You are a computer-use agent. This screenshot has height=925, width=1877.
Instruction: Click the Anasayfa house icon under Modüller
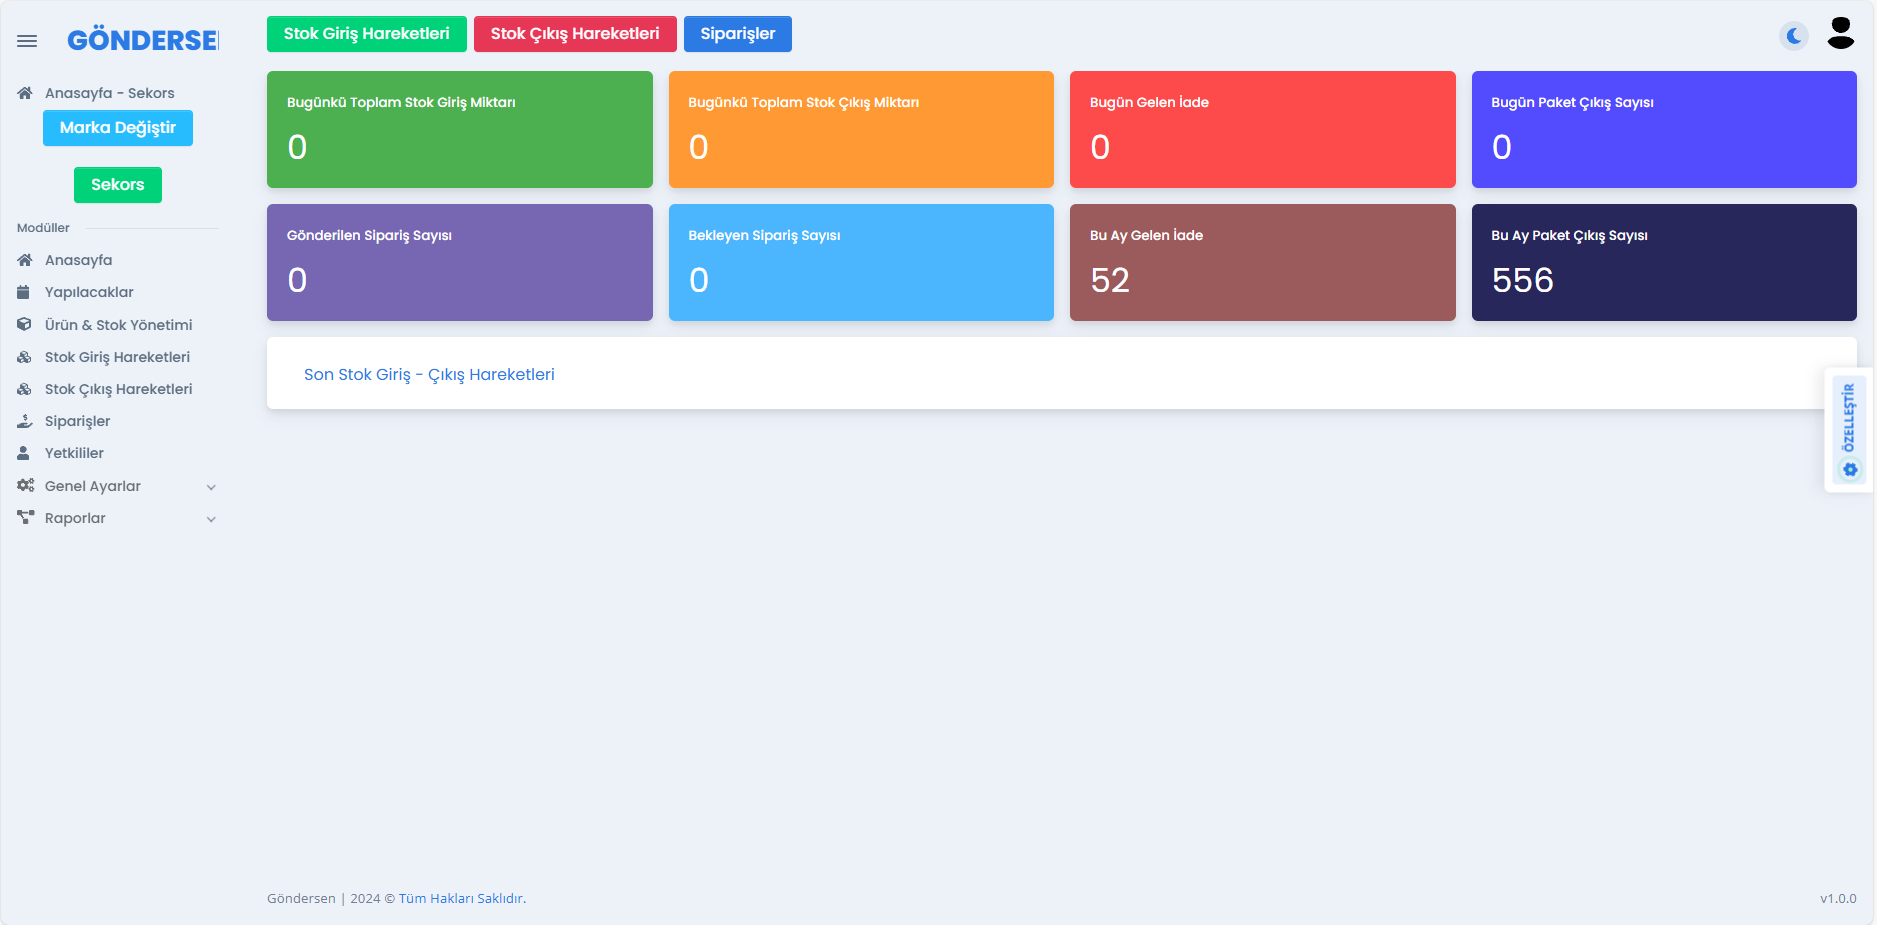coord(25,260)
